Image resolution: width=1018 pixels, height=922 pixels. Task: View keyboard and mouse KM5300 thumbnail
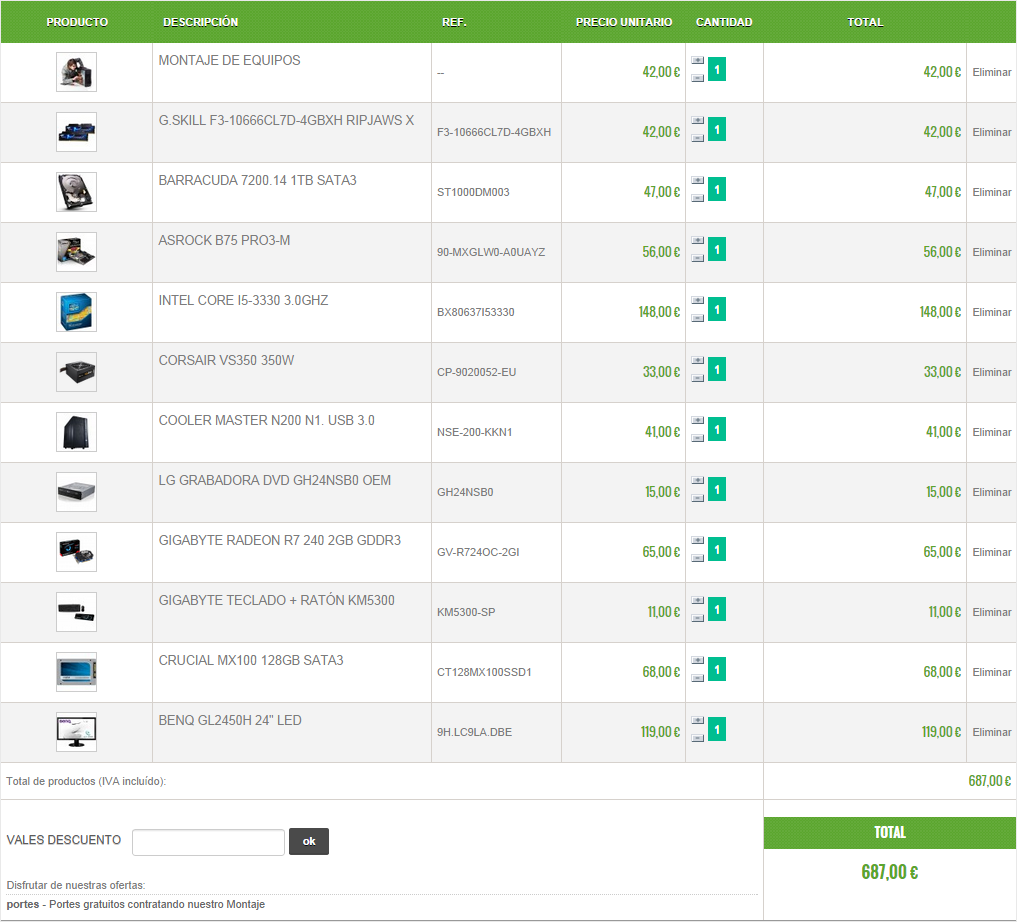pos(77,612)
